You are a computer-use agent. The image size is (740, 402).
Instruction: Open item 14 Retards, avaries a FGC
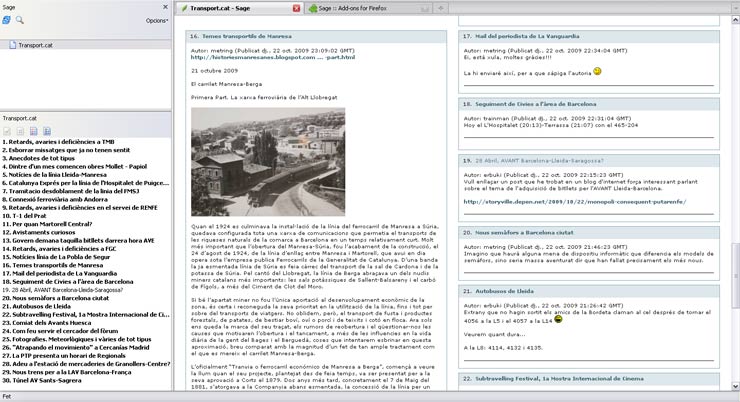59,249
